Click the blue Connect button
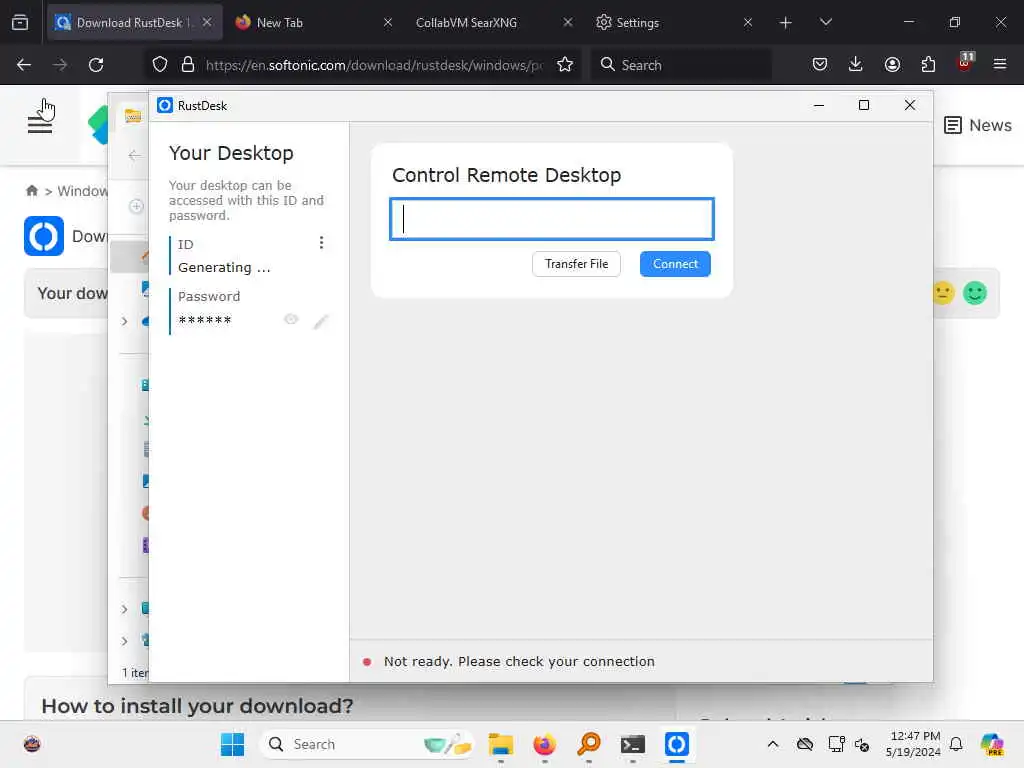 pyautogui.click(x=675, y=264)
